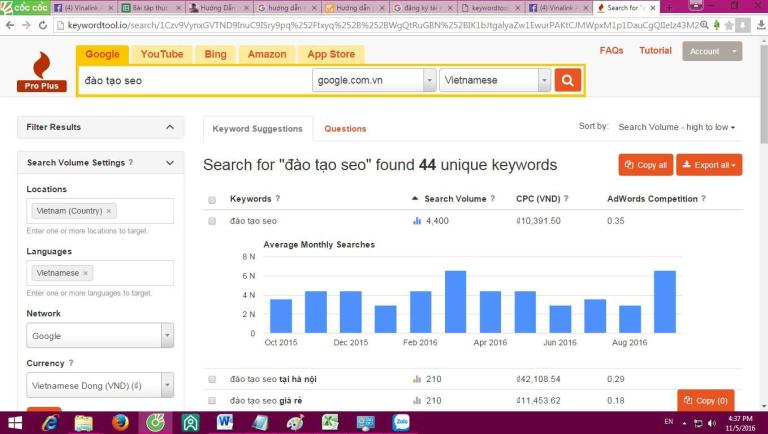
Task: Click Copy (0) floating button
Action: click(x=705, y=401)
